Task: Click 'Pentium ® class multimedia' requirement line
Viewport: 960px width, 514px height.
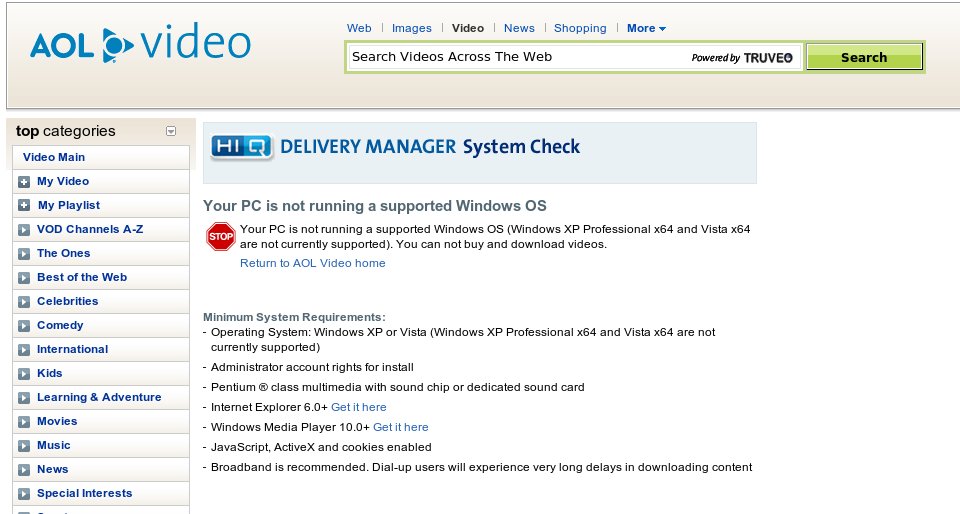Action: [x=398, y=387]
